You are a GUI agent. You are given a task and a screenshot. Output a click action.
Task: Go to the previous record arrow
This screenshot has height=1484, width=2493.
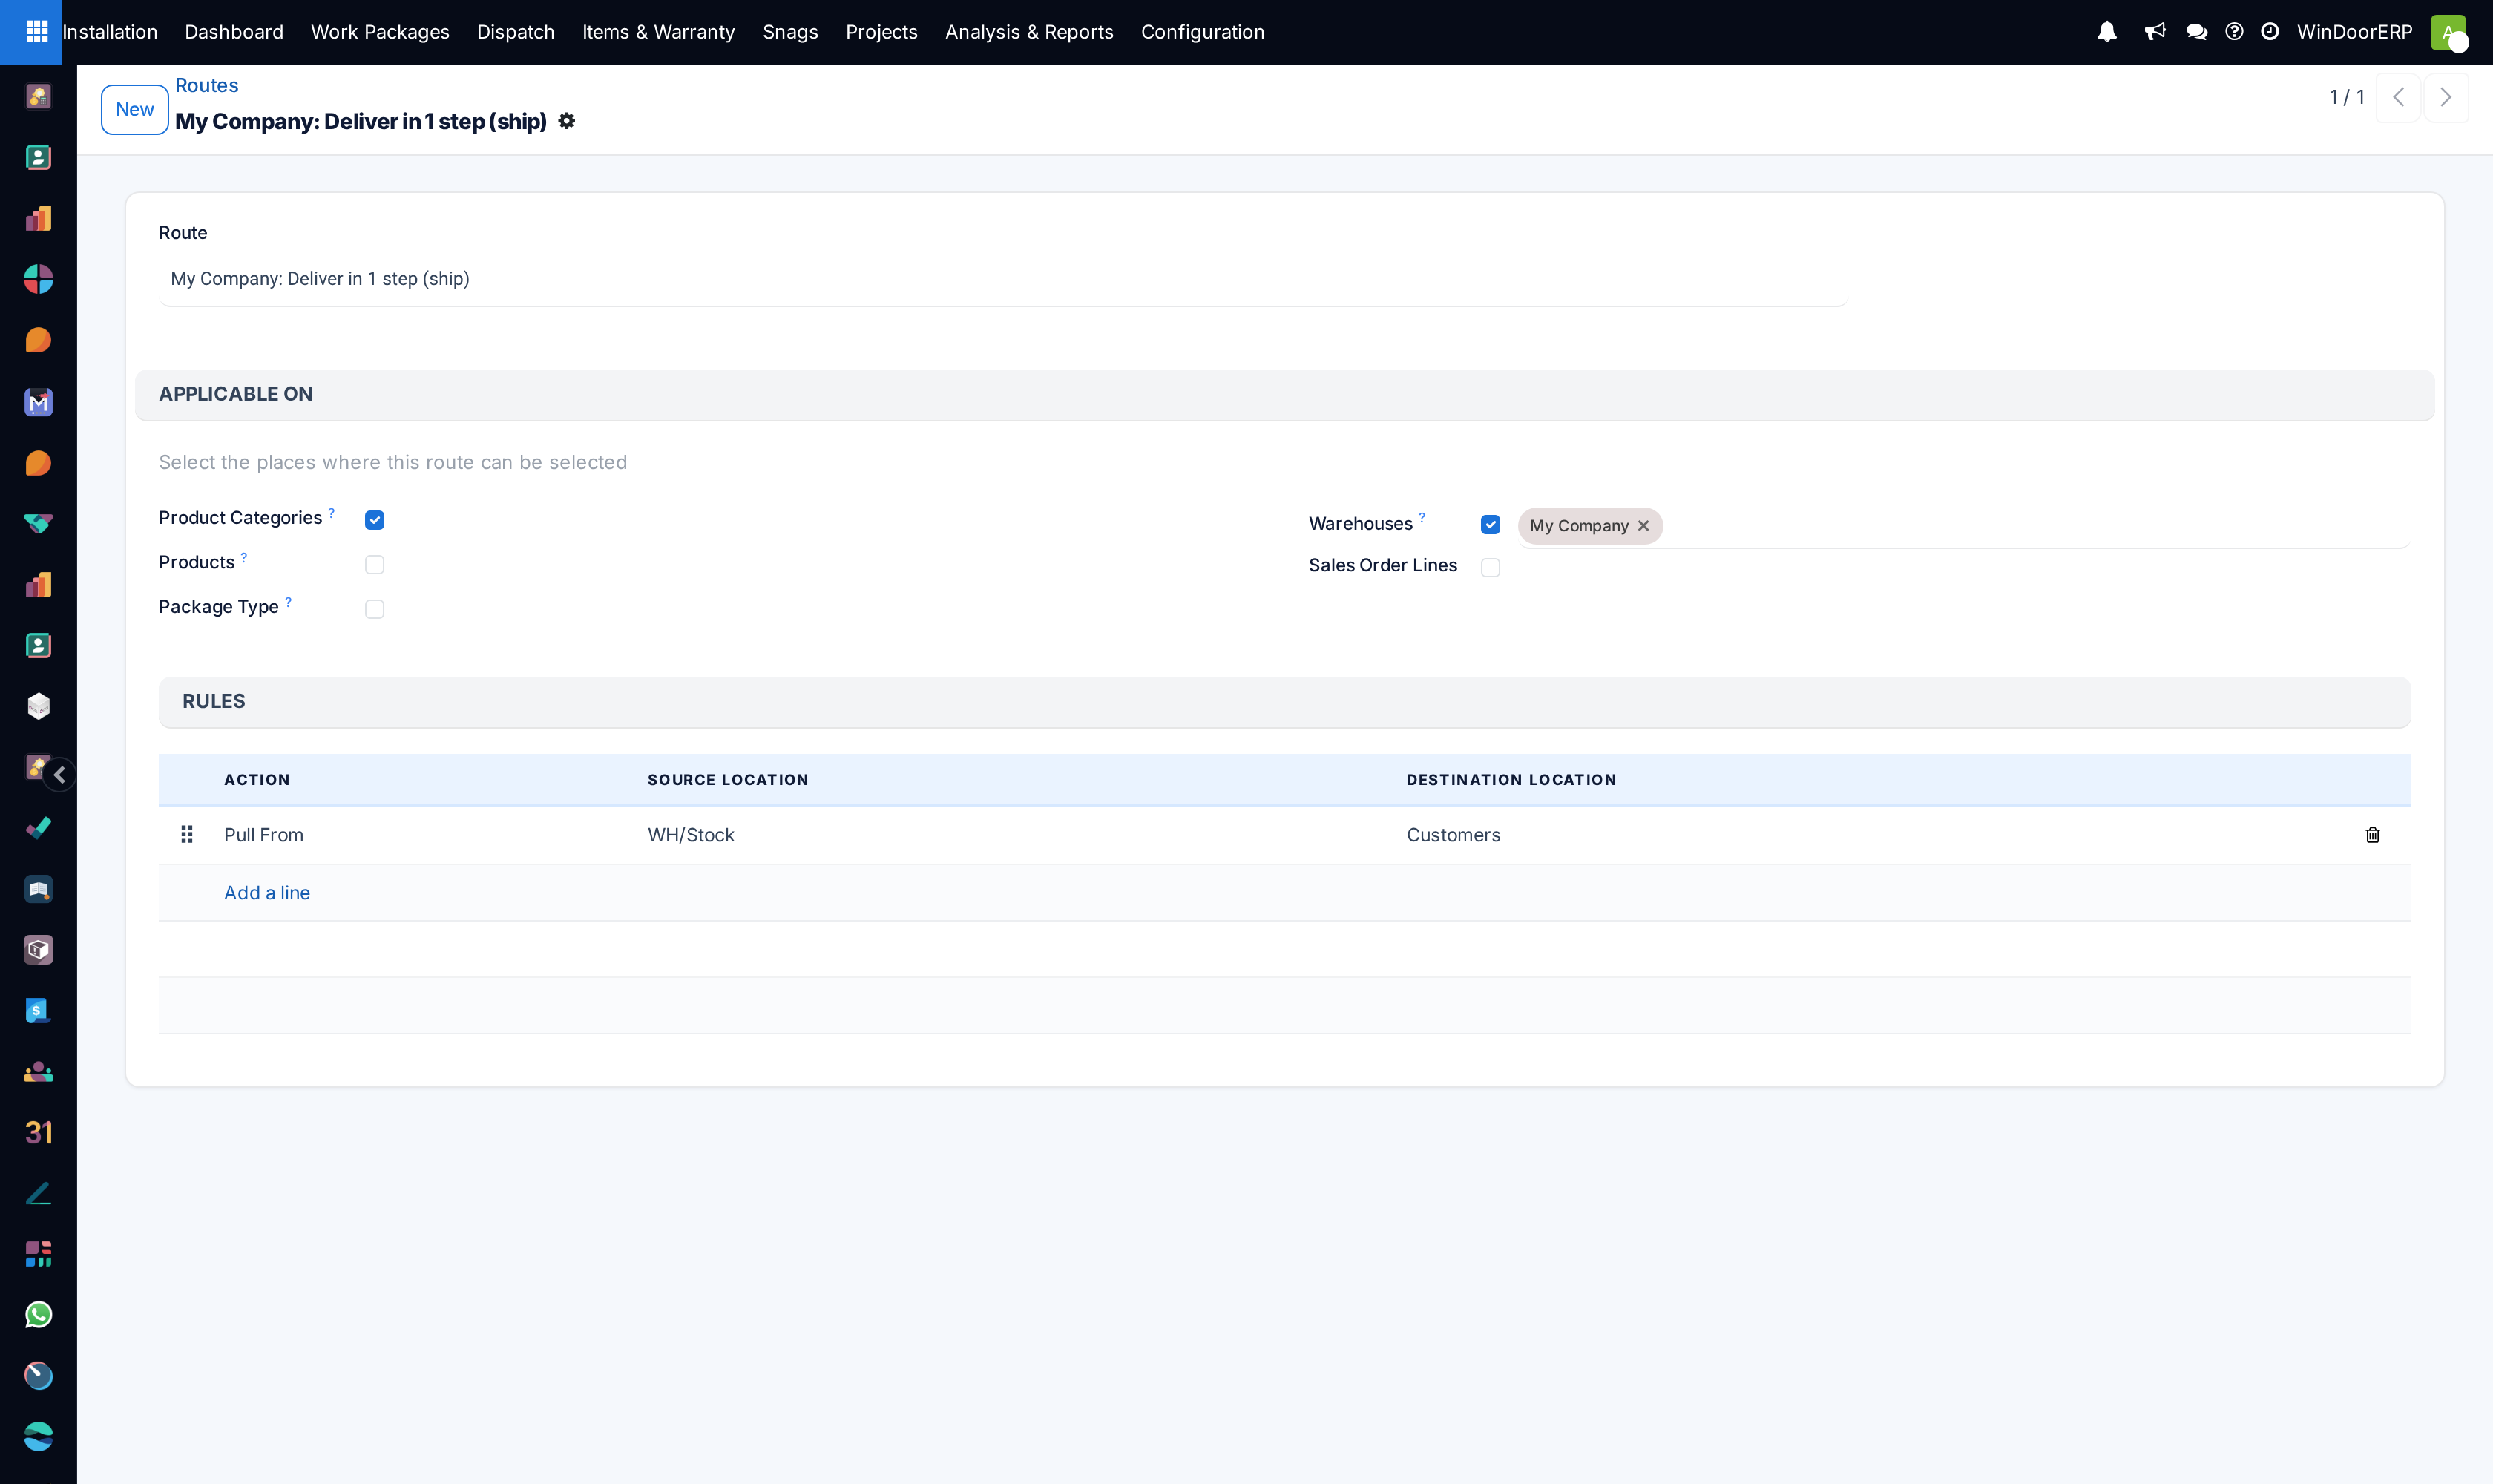coord(2398,97)
